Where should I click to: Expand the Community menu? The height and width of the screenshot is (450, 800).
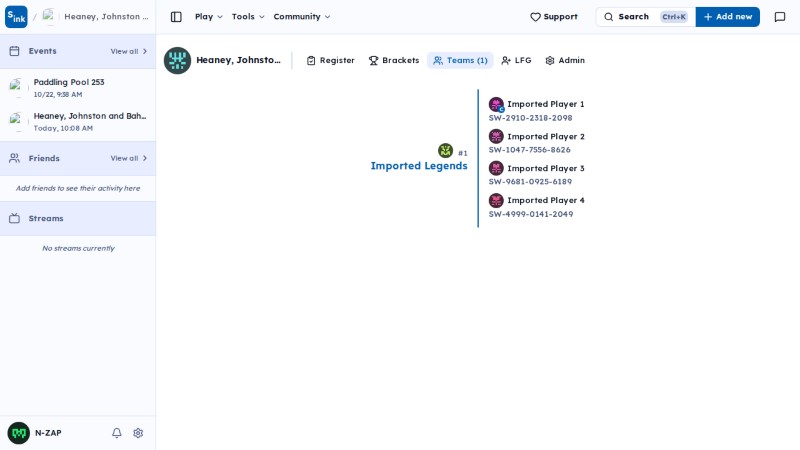coord(302,17)
